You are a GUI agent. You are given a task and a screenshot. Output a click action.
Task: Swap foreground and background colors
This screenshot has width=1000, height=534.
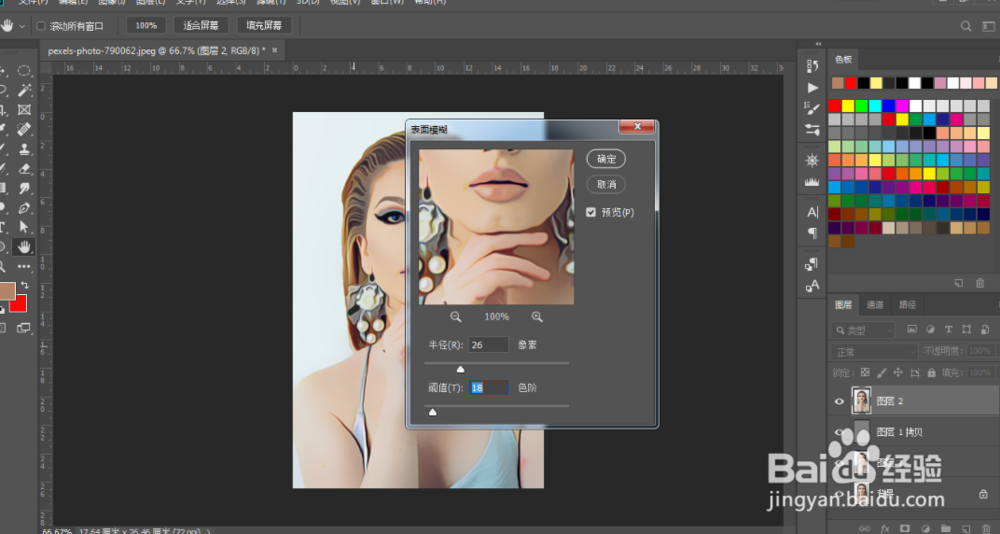point(25,285)
